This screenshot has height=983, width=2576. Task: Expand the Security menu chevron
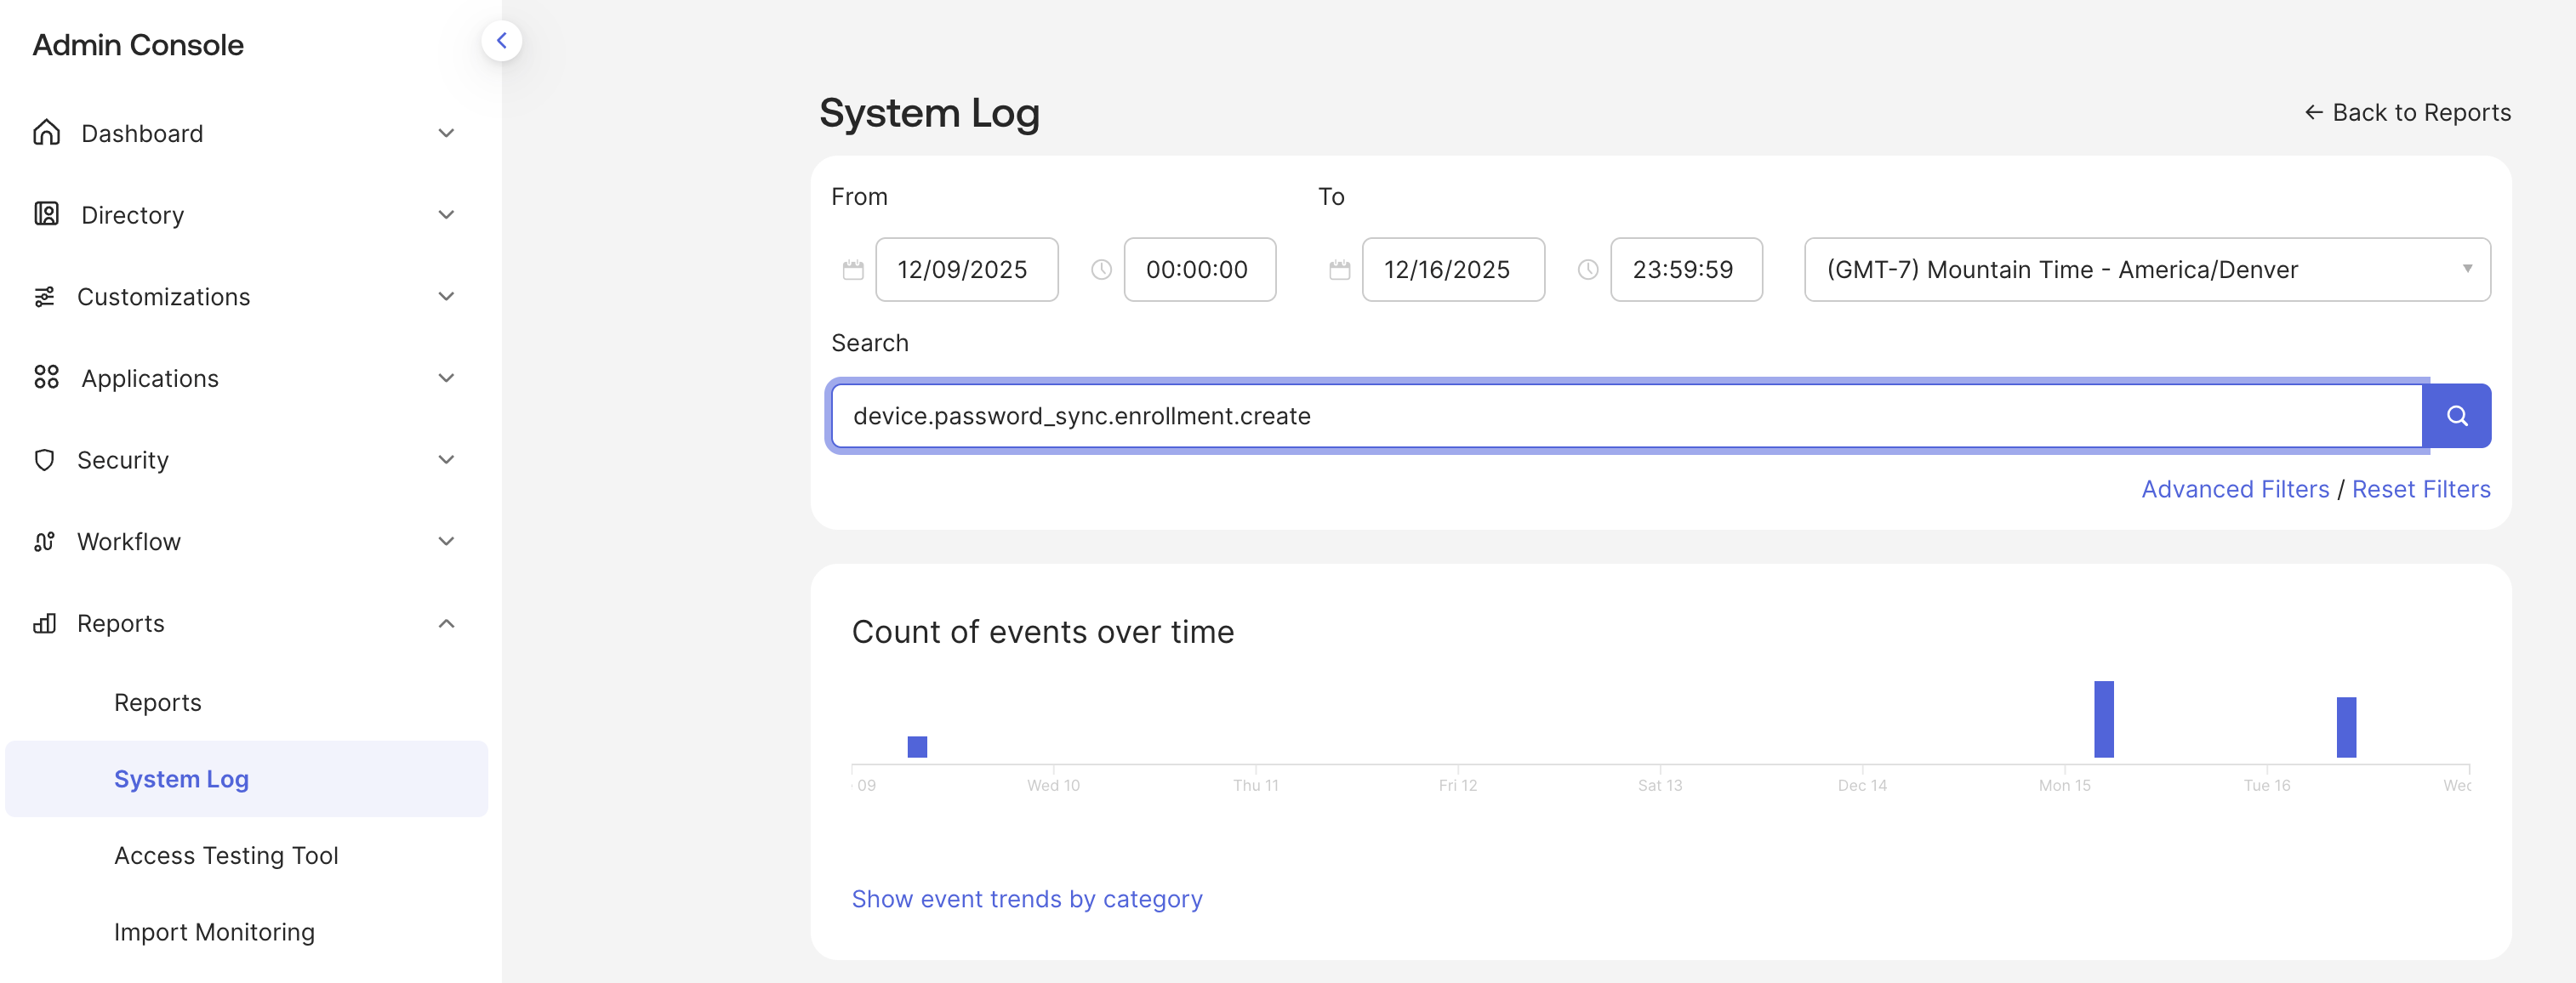447,459
